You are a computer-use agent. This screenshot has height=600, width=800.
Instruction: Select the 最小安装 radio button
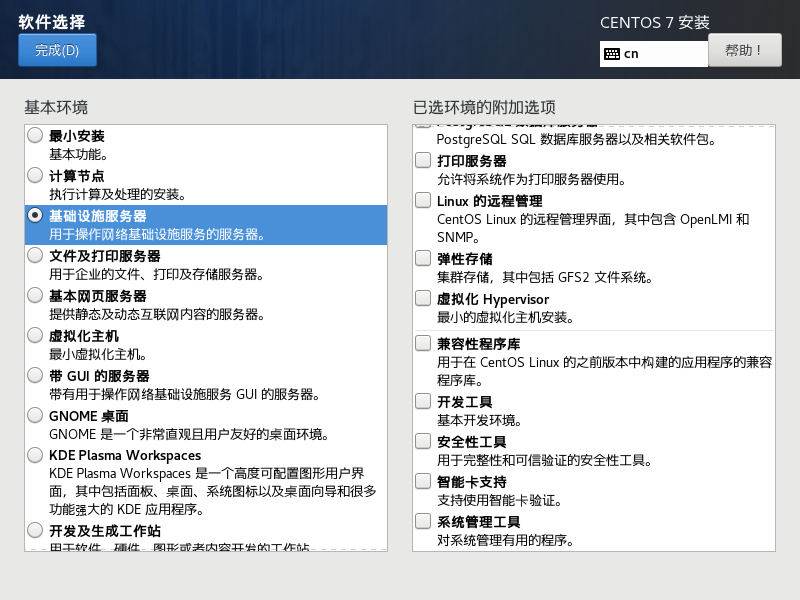click(35, 135)
